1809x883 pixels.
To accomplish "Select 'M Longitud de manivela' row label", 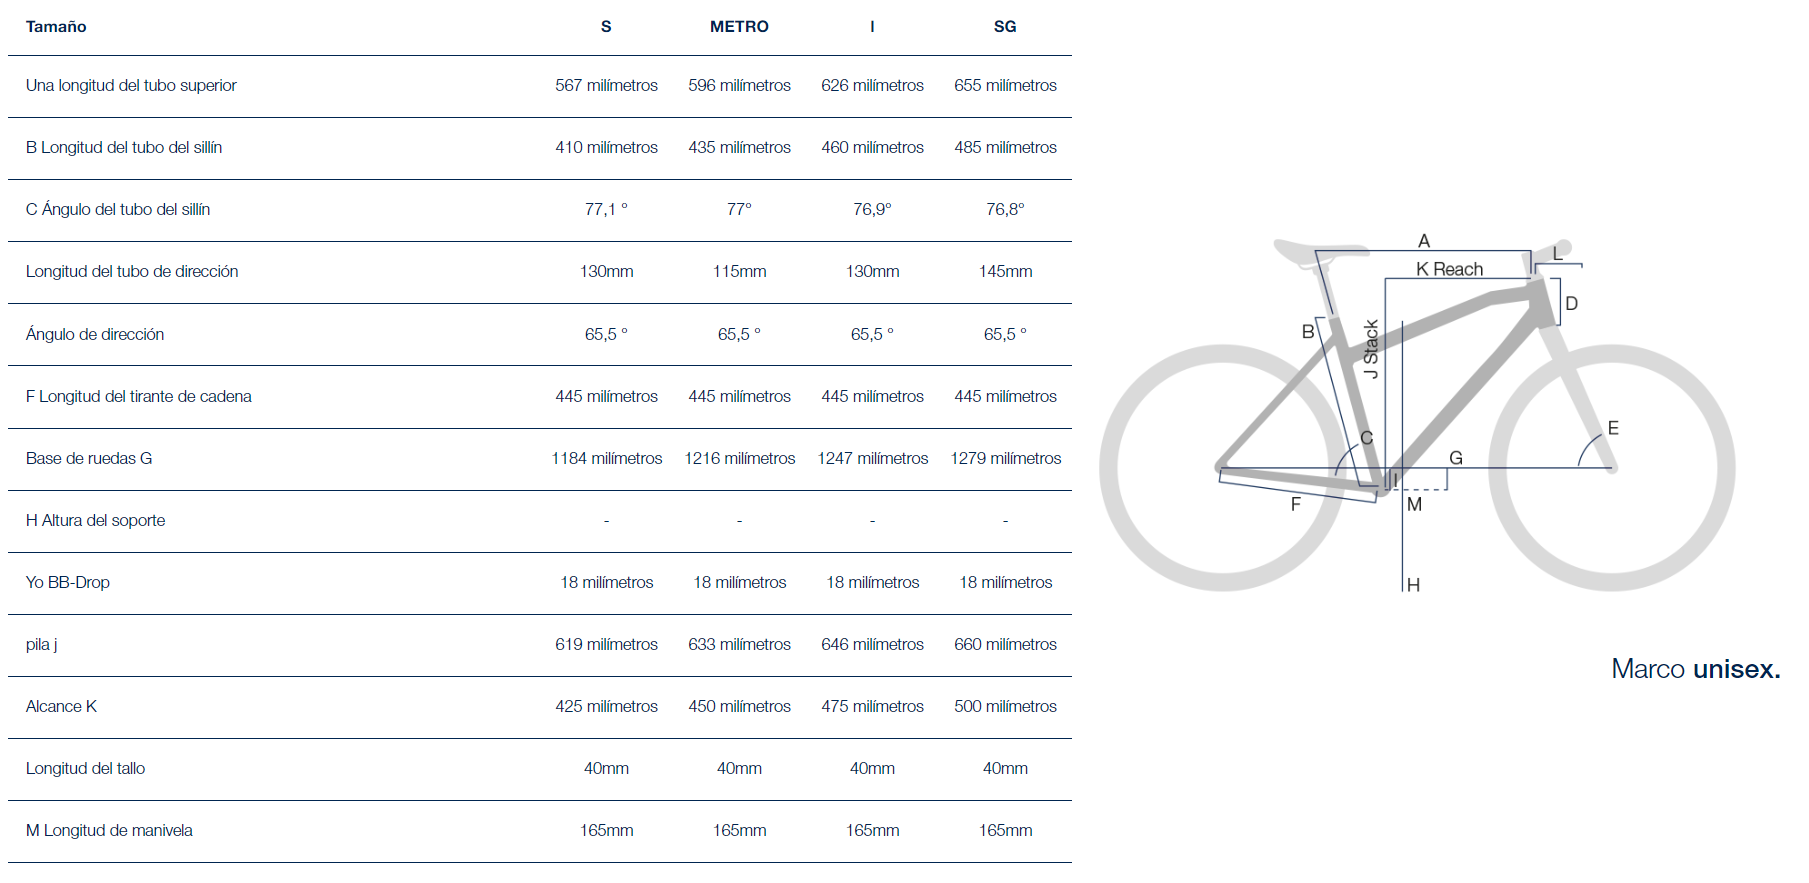I will pos(109,830).
